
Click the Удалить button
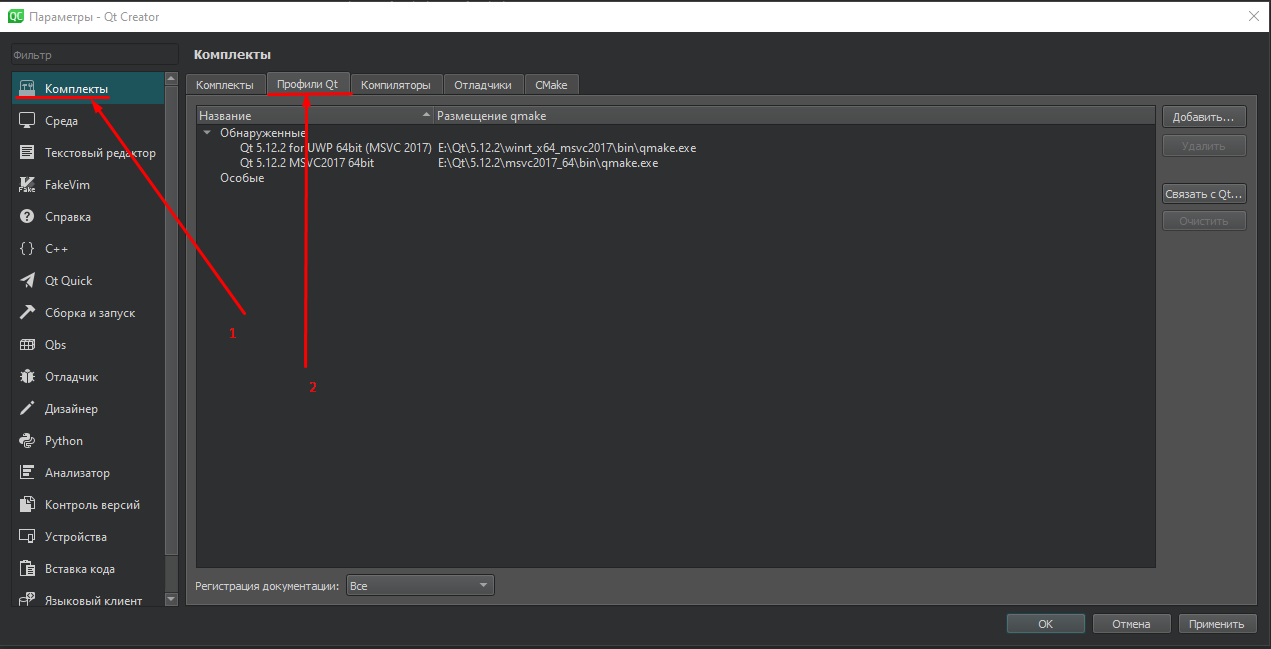1204,145
